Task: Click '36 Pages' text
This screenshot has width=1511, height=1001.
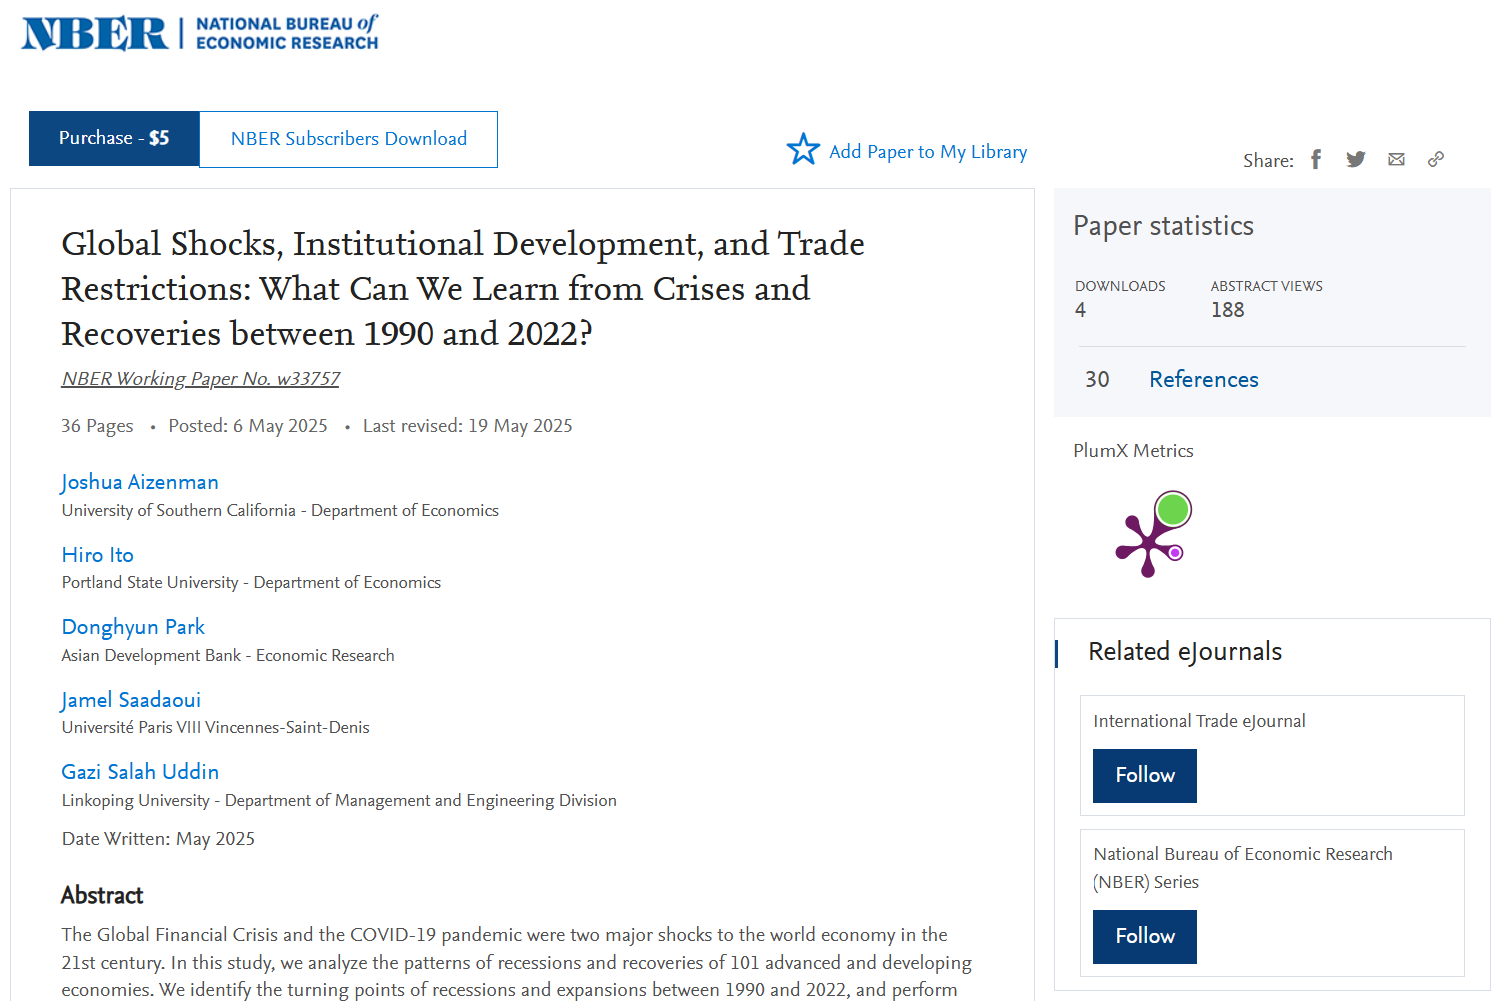Action: 97,426
